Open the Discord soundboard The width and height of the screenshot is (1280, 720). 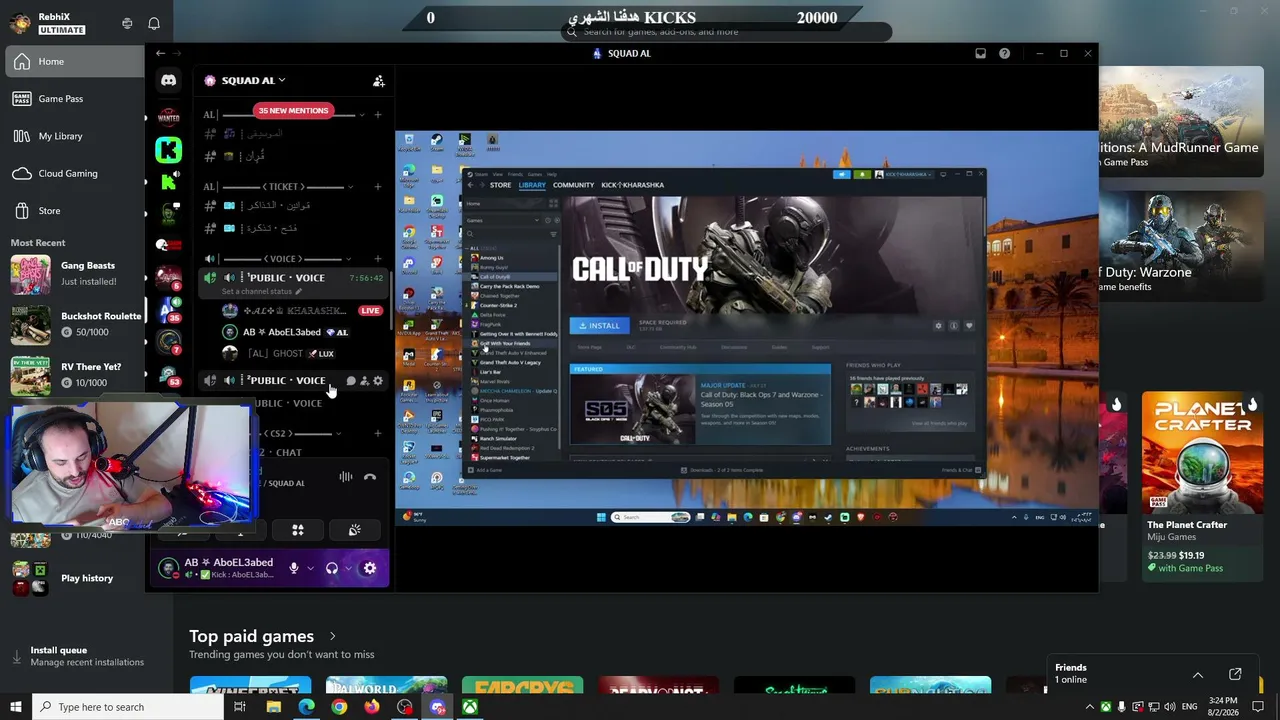[x=354, y=530]
